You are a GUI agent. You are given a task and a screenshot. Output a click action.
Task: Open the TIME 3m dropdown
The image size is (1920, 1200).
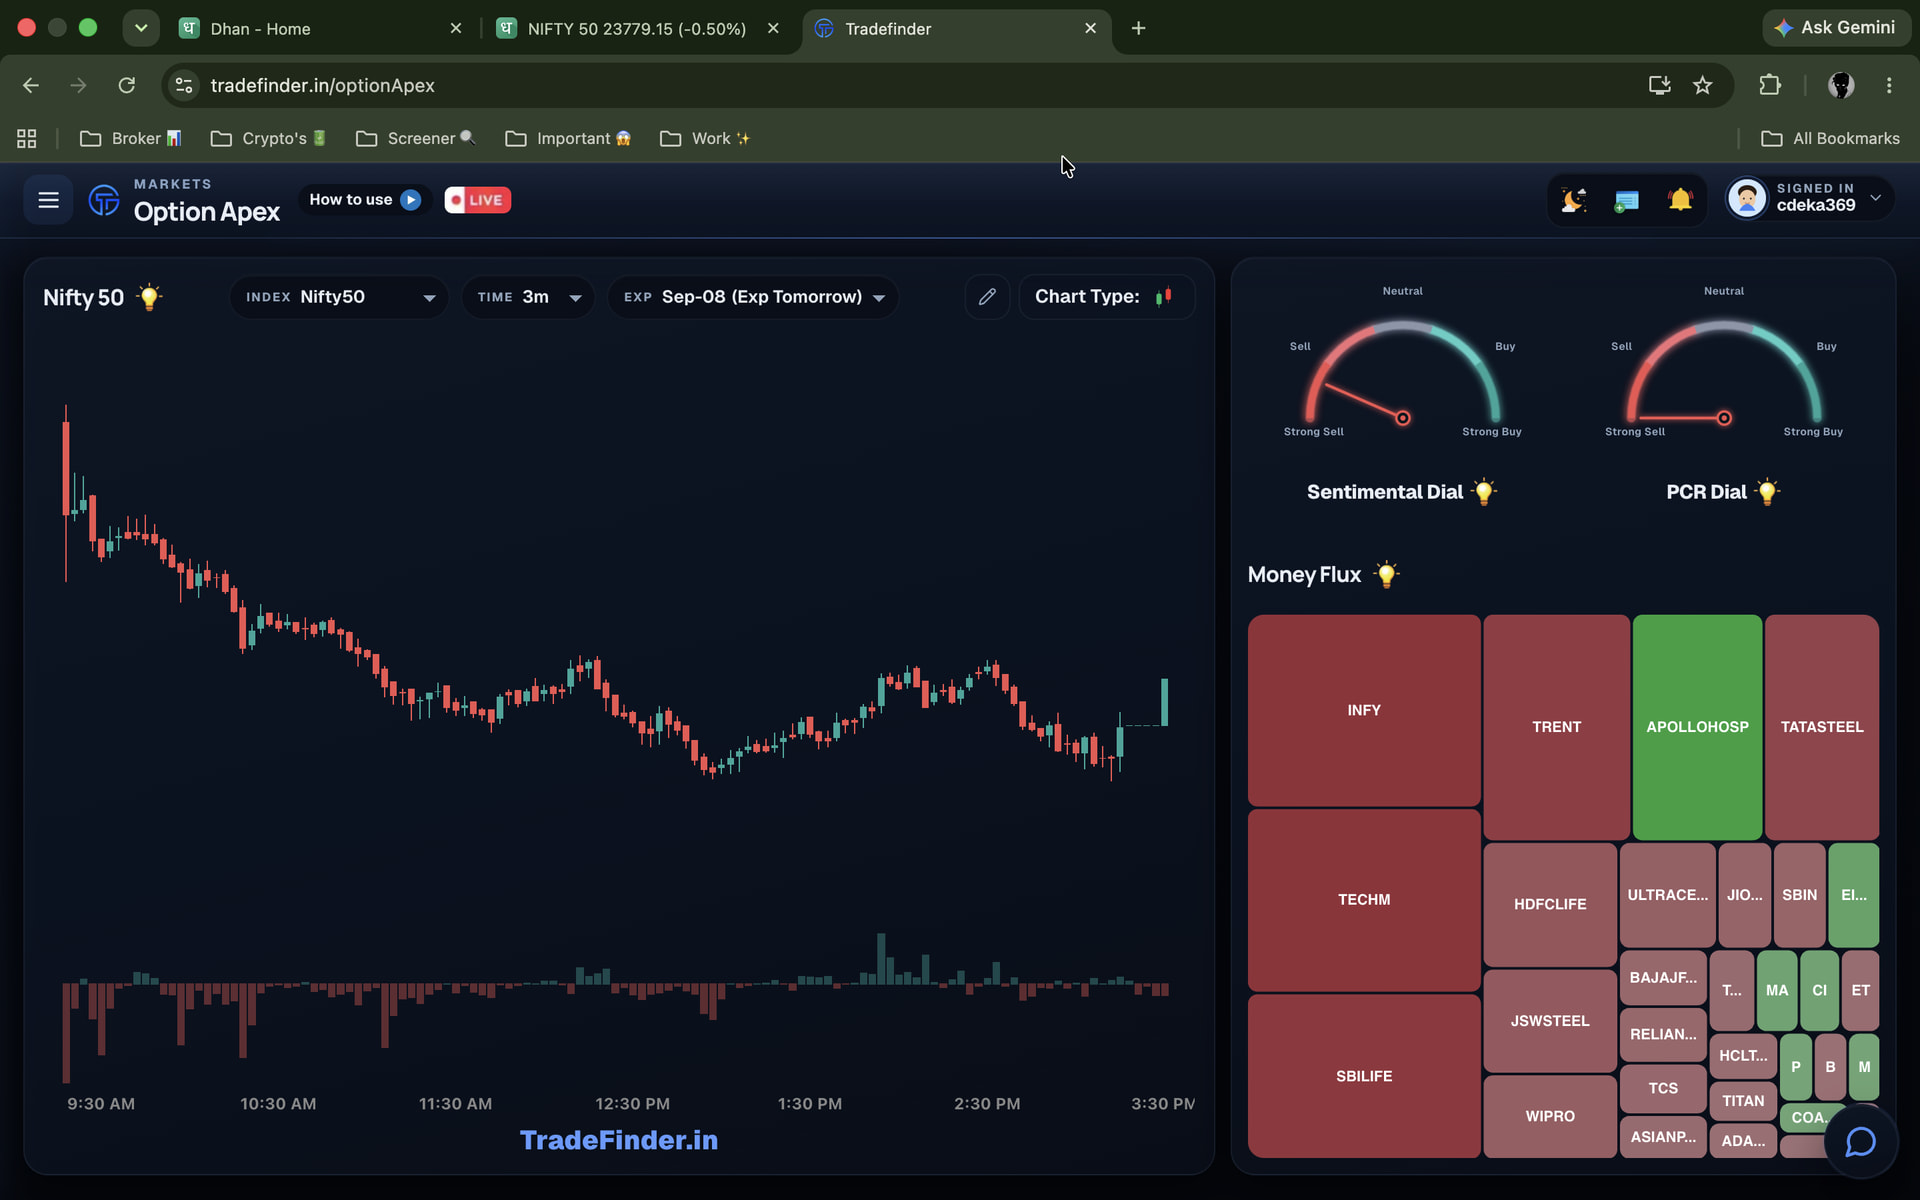528,297
